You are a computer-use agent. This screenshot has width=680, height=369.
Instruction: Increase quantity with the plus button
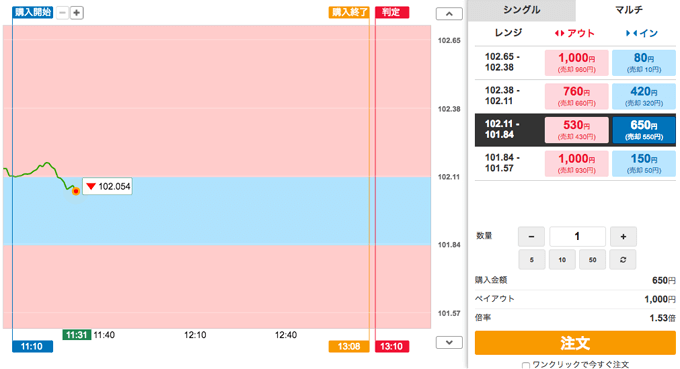tap(623, 236)
